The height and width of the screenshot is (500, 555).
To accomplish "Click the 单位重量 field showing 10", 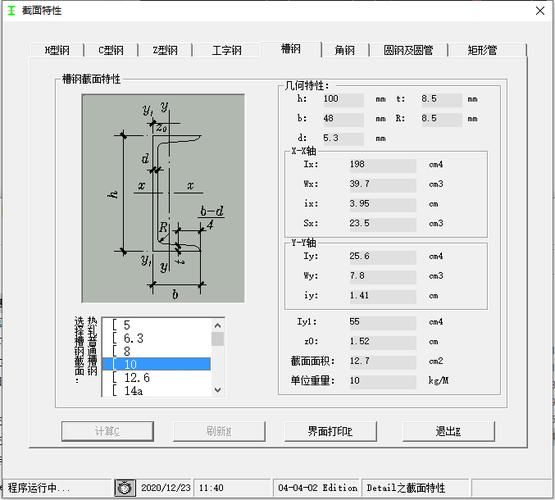I will click(x=382, y=381).
